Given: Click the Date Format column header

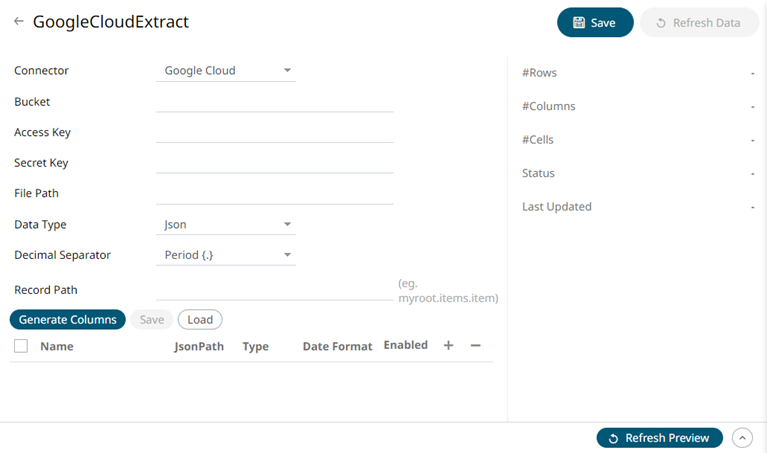Looking at the screenshot, I should [x=337, y=347].
